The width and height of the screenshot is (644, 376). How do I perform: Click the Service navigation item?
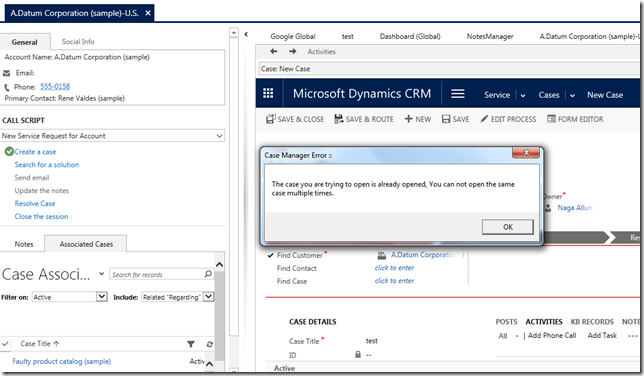click(497, 95)
